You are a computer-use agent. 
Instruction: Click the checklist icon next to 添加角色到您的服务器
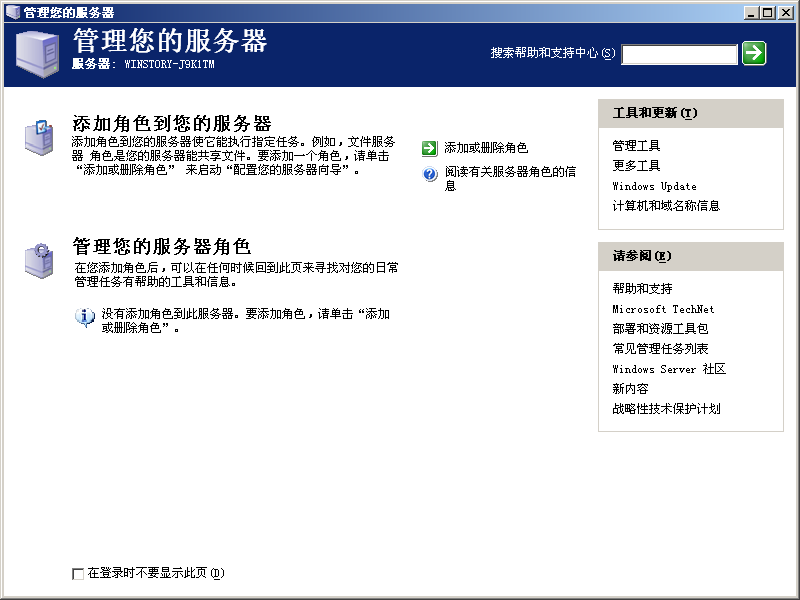pos(38,135)
